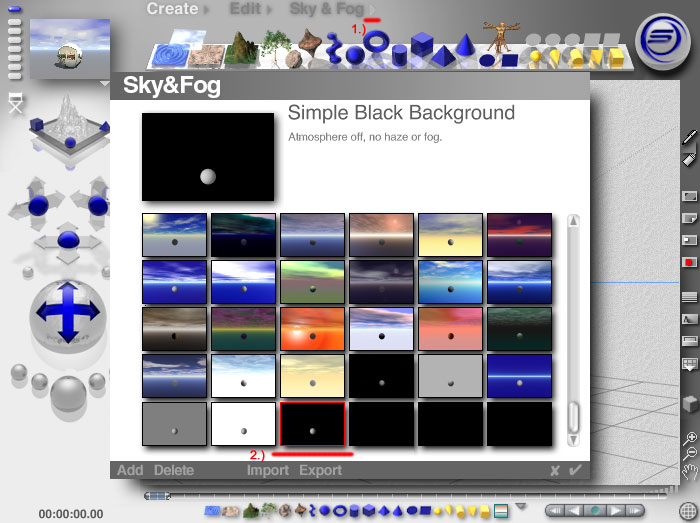
Task: Click the Import button in preset library
Action: [268, 470]
